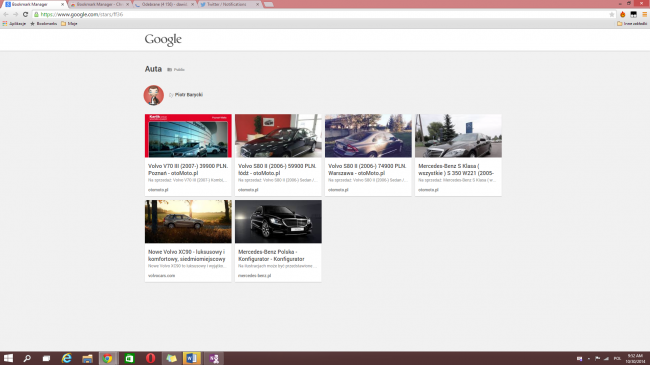This screenshot has width=650, height=365.
Task: Open OneNote from the taskbar
Action: 214,358
